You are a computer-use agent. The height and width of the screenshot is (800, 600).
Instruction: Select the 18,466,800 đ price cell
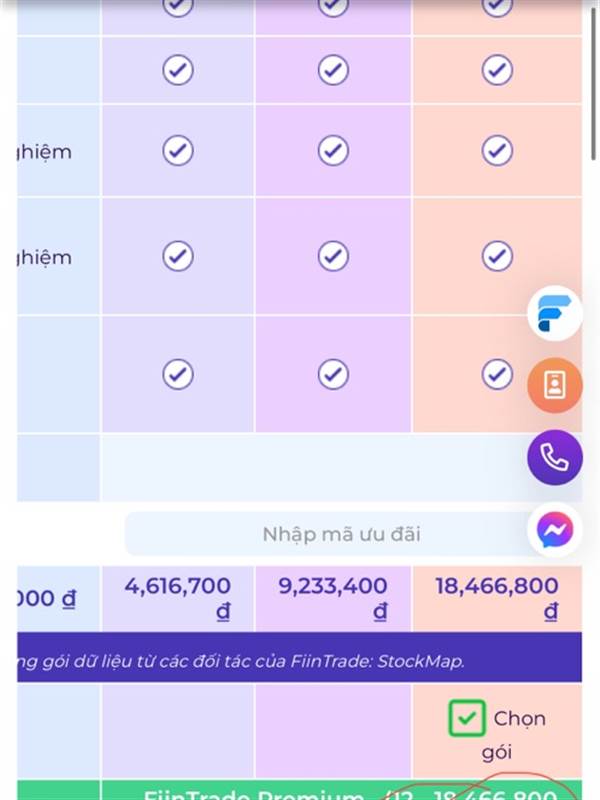click(497, 598)
